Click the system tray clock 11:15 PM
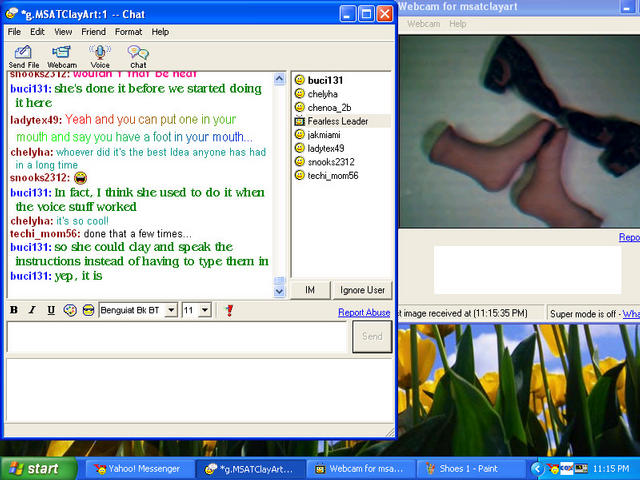The height and width of the screenshot is (480, 640). [x=611, y=469]
